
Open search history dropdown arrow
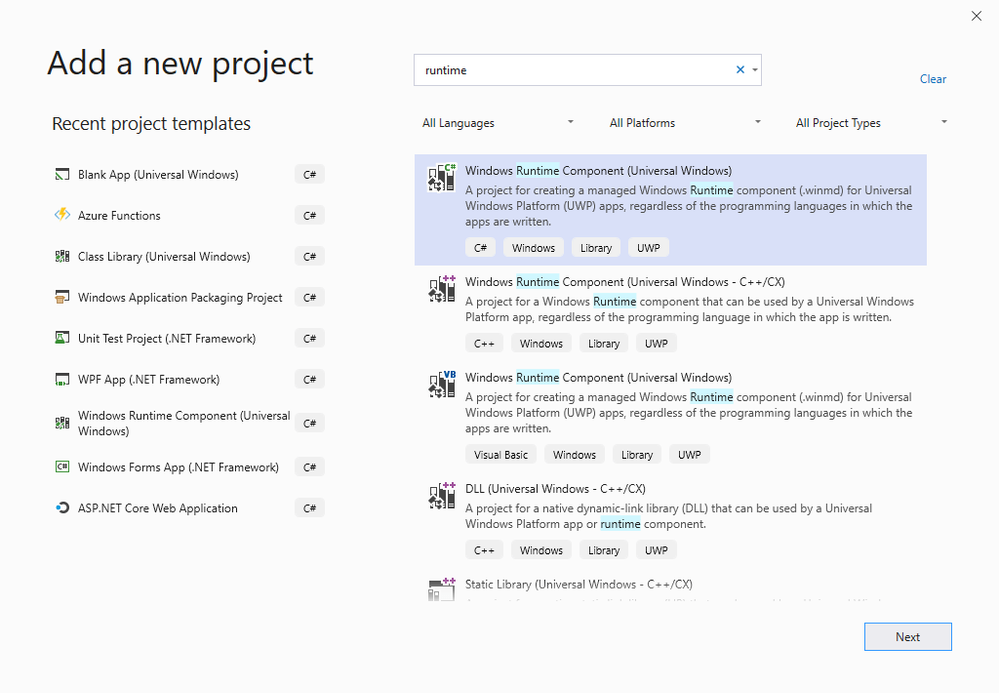pos(755,70)
